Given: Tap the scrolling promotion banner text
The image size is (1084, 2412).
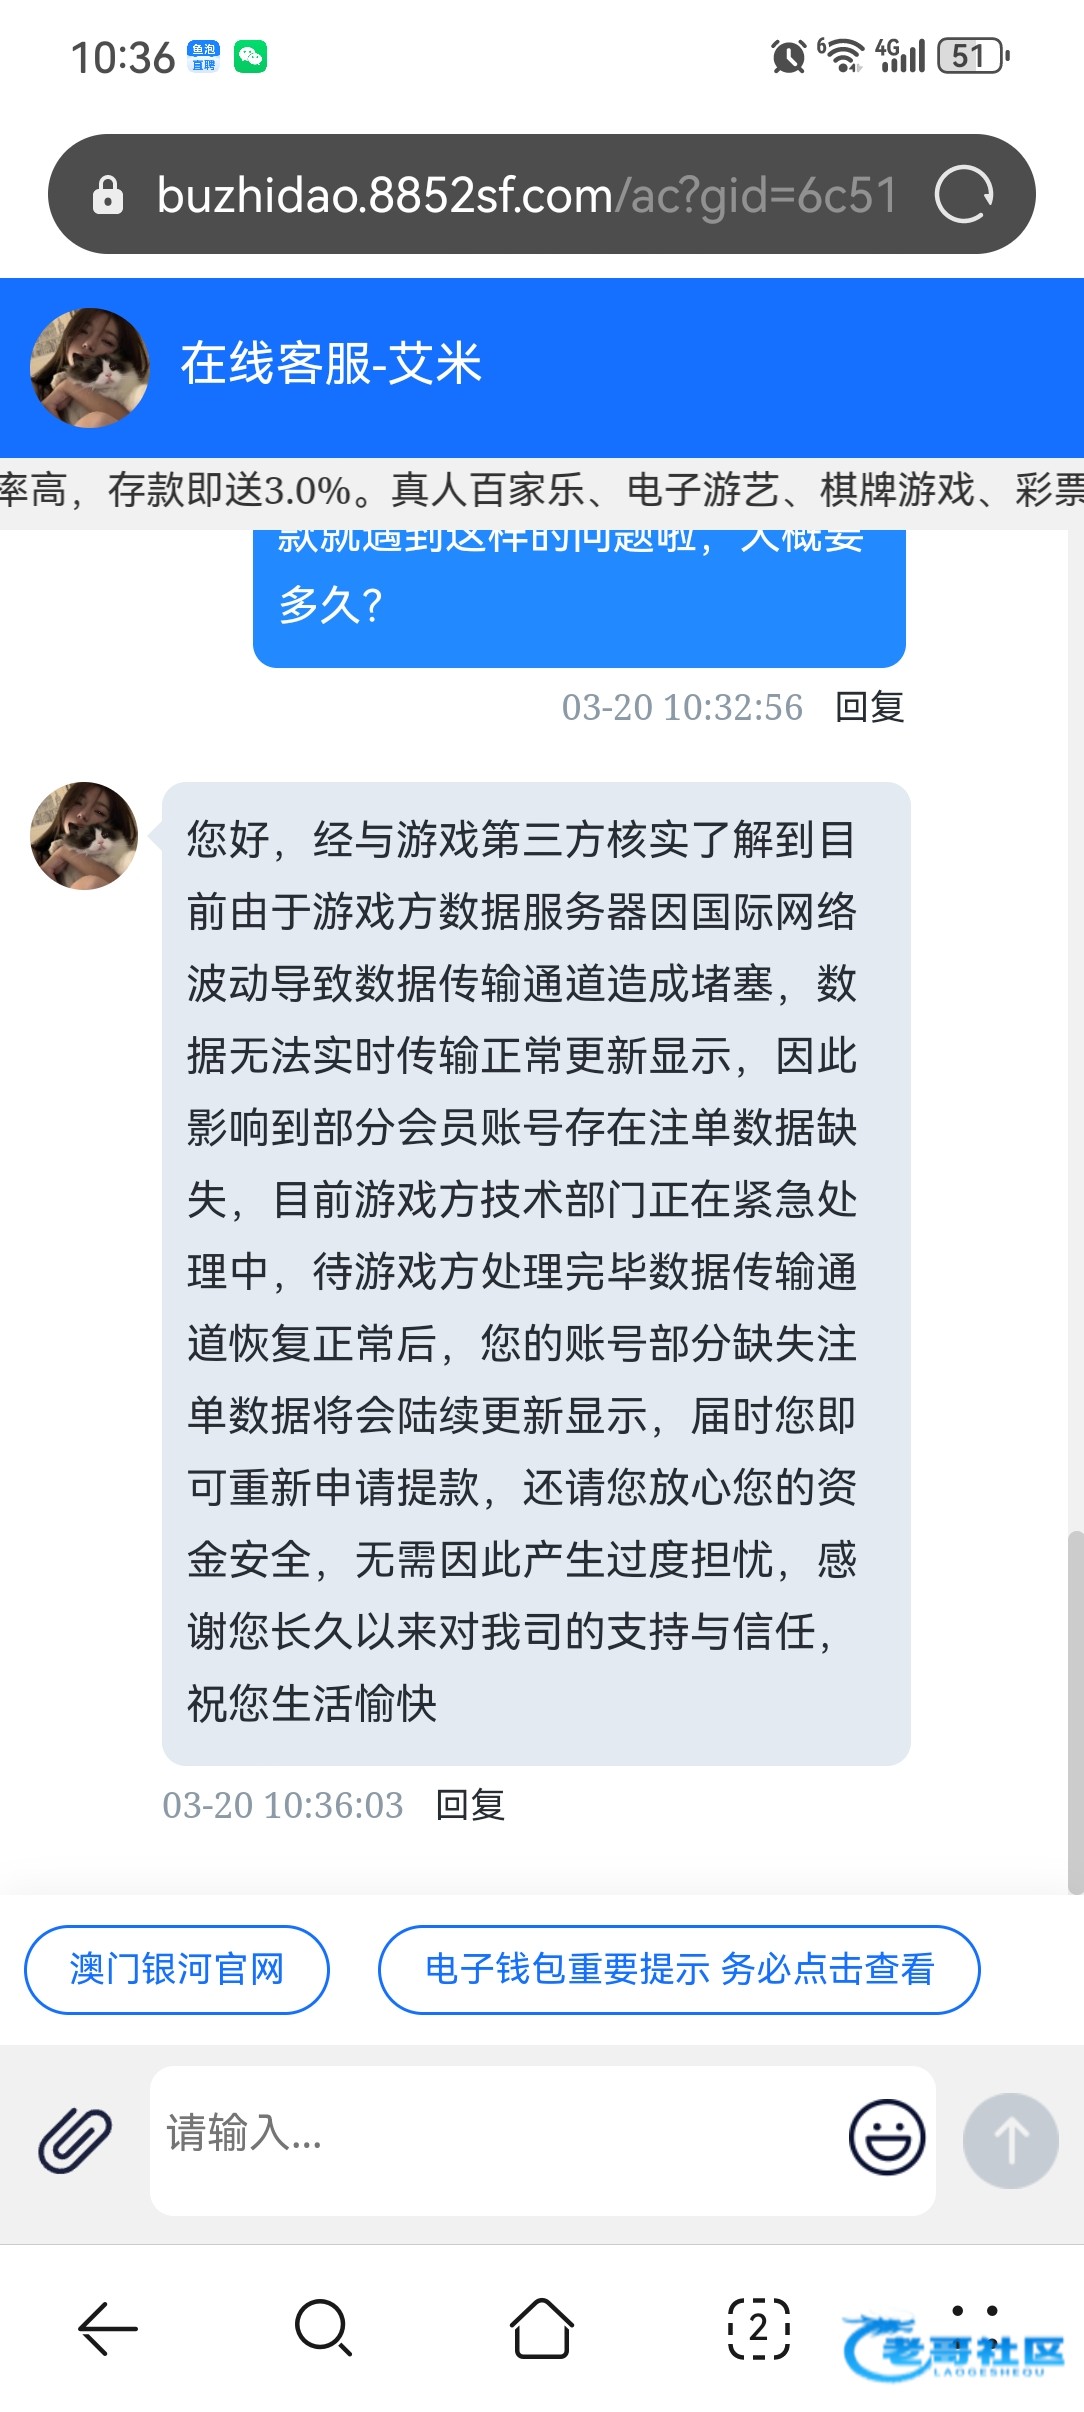Looking at the screenshot, I should click(x=542, y=490).
